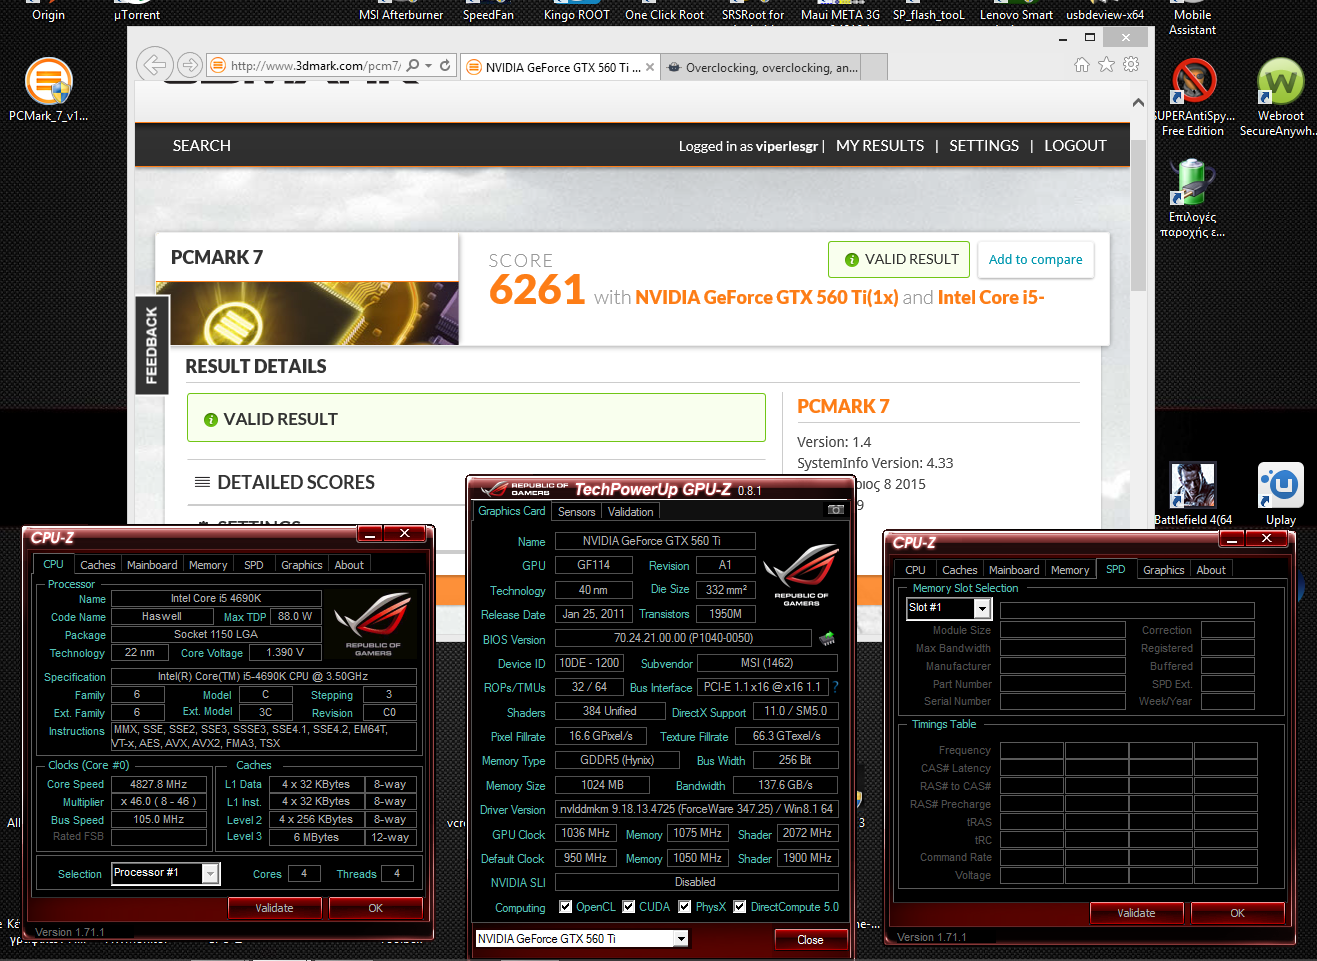This screenshot has height=961, width=1317.
Task: Click the GPU-Z BIOS save chip icon
Action: (x=827, y=638)
